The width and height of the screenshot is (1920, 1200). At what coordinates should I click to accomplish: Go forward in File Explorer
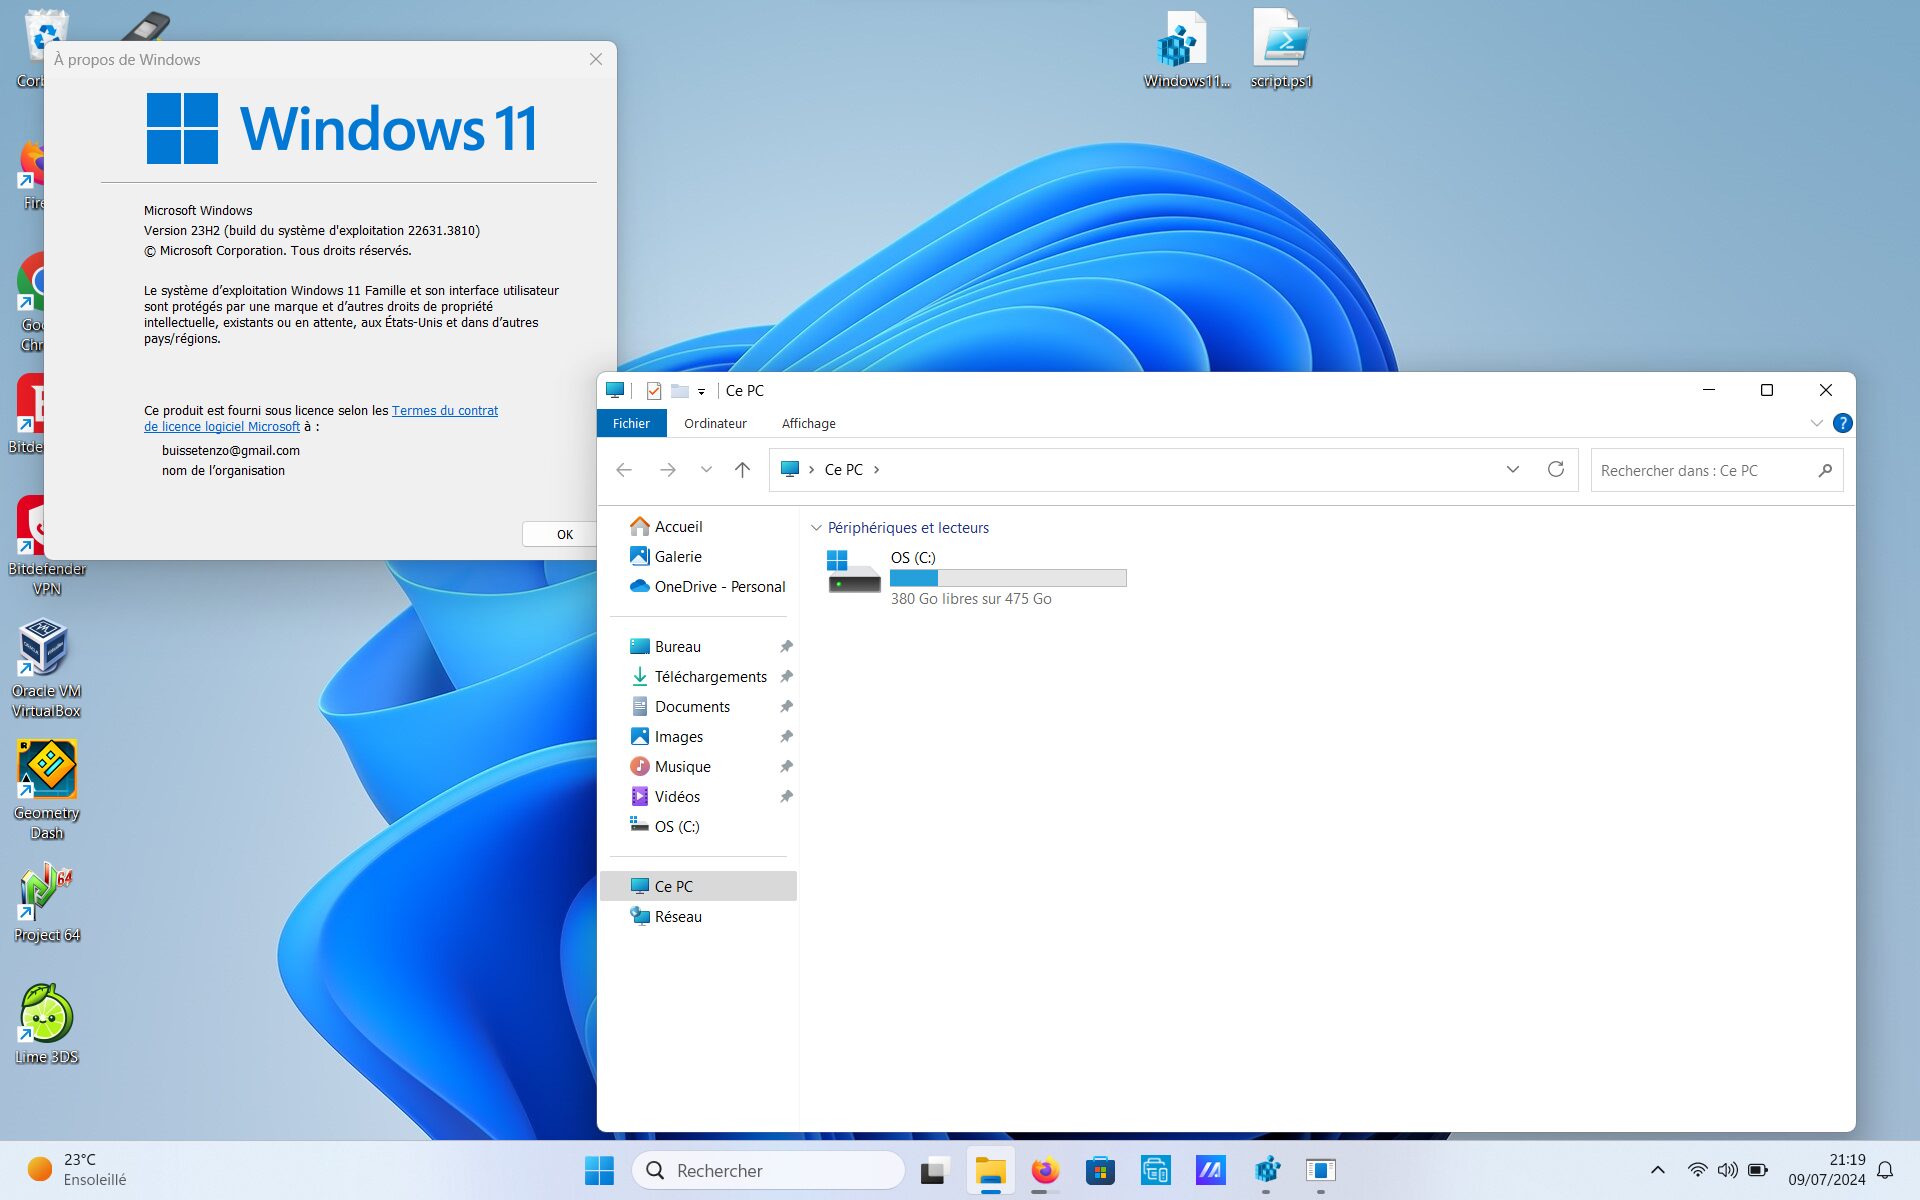pos(668,470)
